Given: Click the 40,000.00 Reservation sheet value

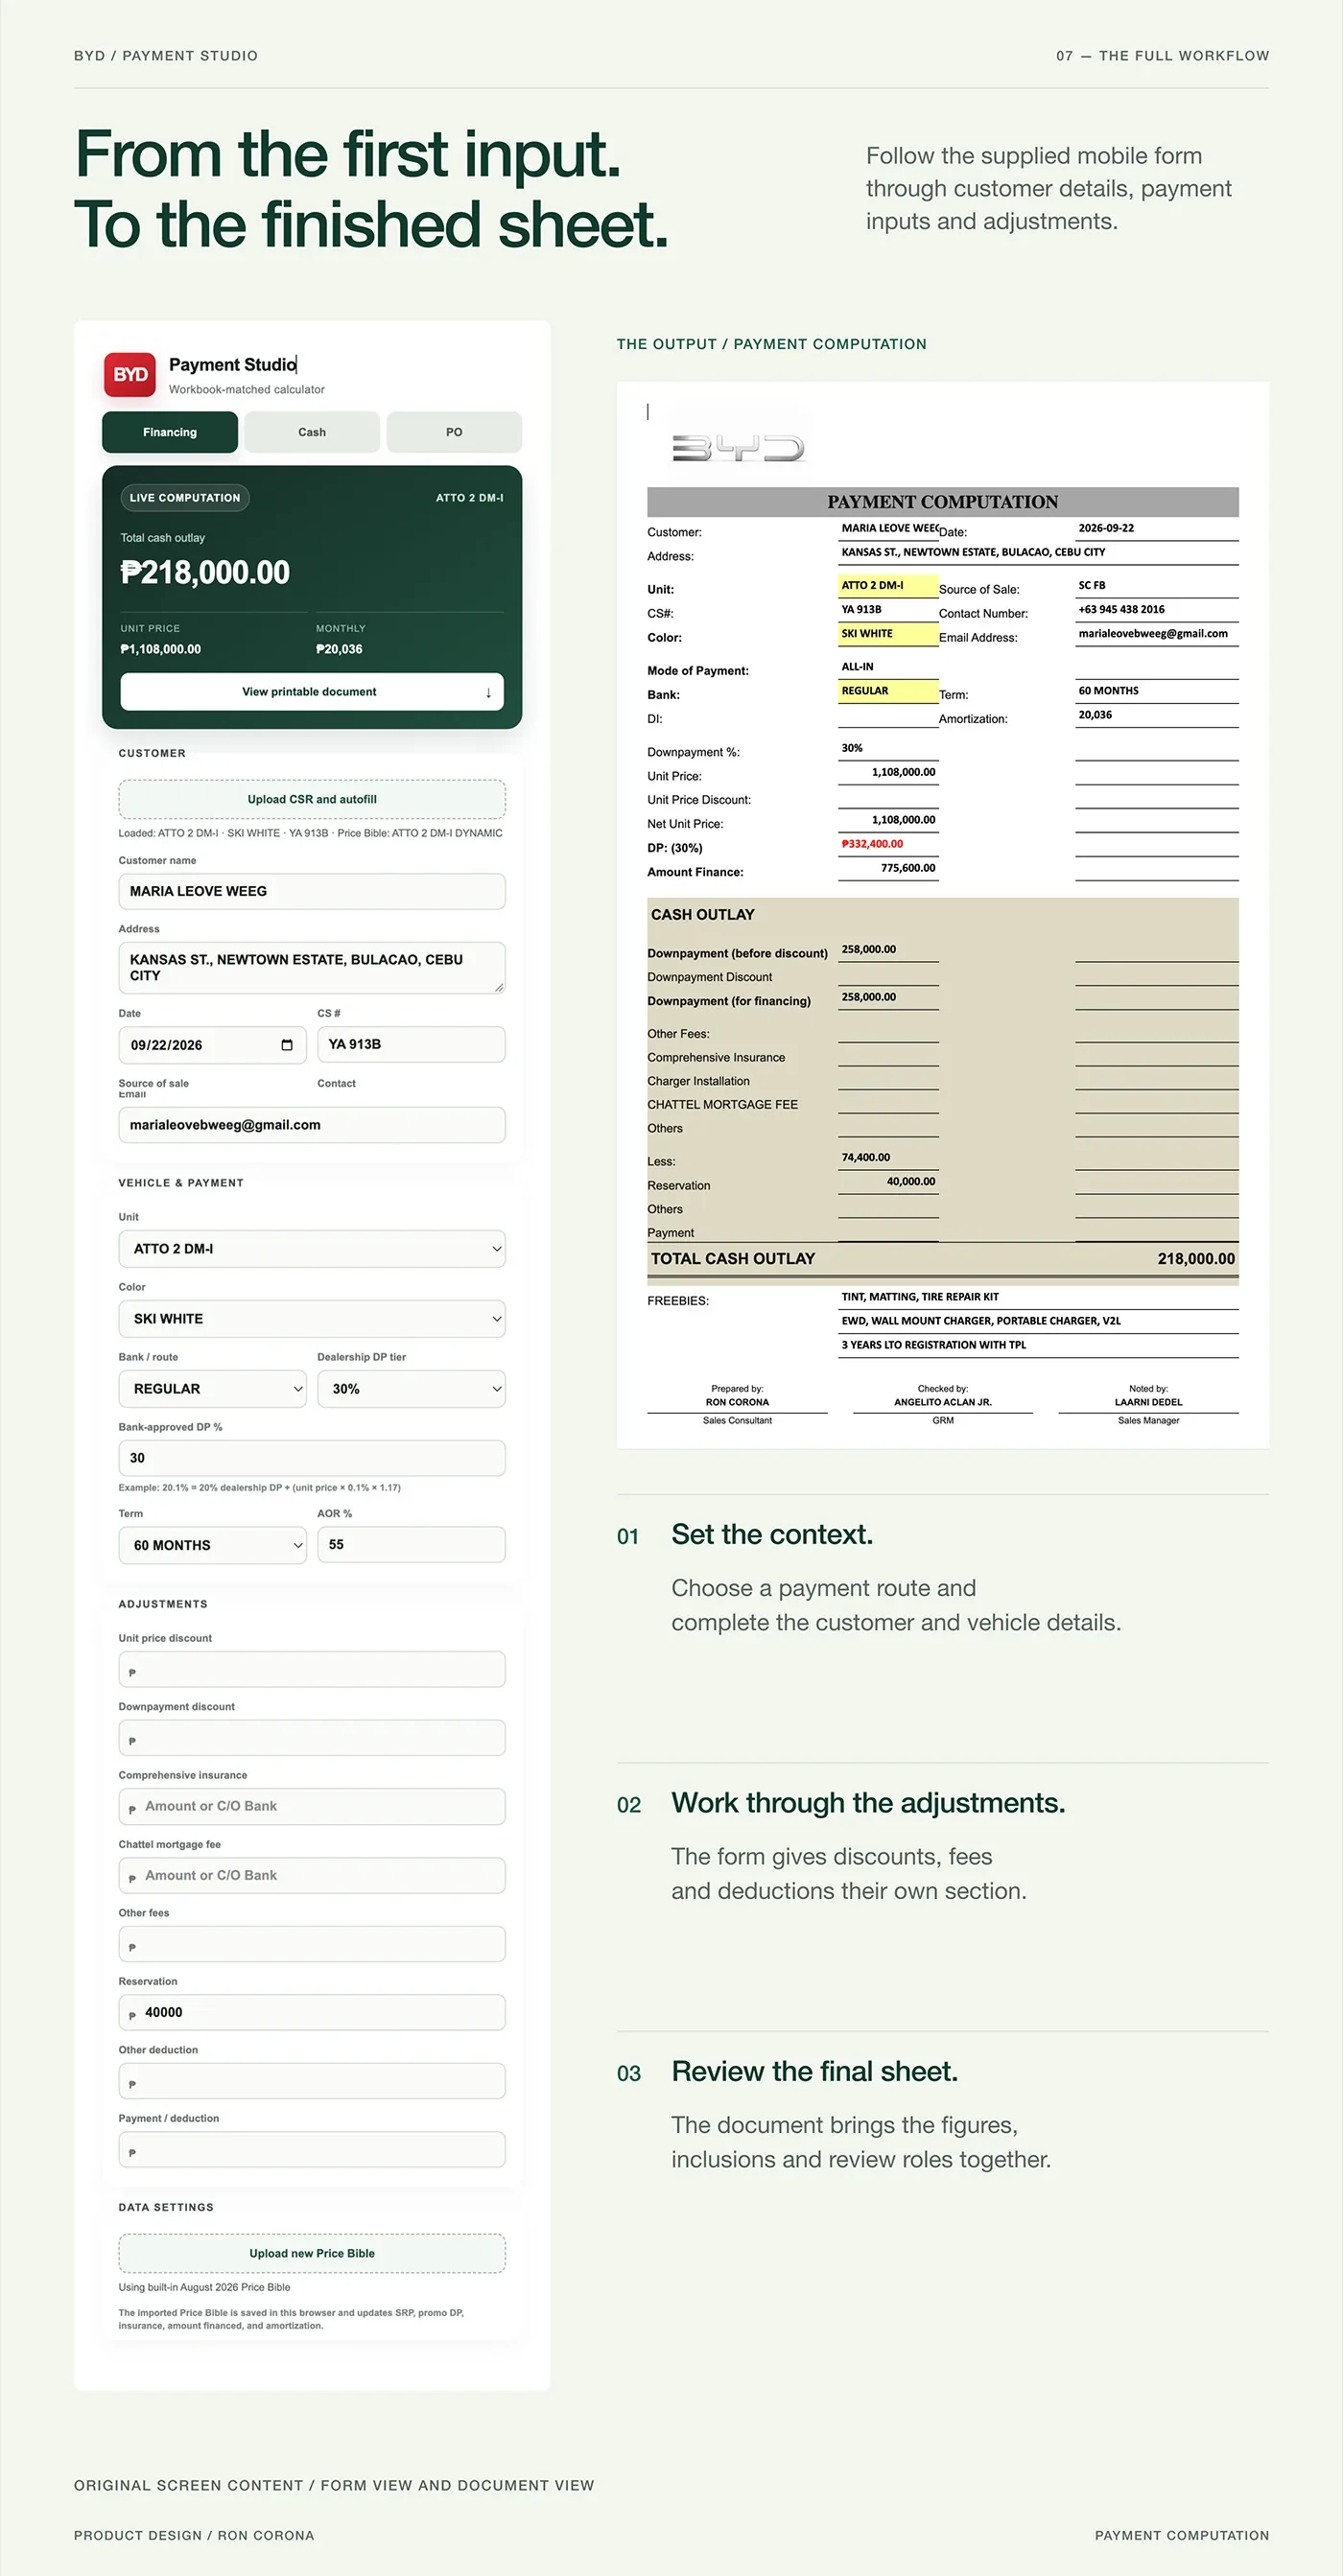Looking at the screenshot, I should tap(911, 1181).
